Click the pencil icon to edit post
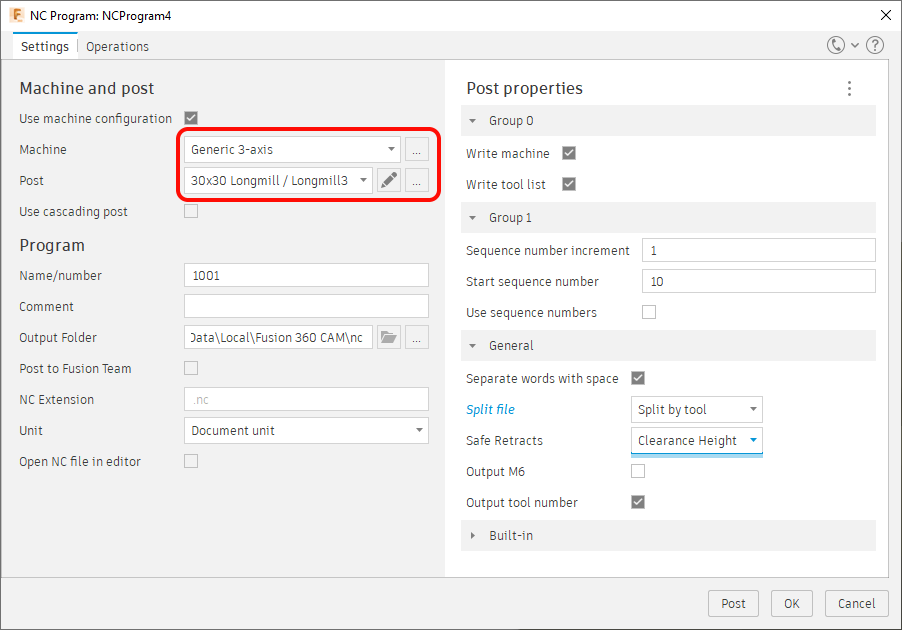The image size is (902, 630). [x=389, y=181]
